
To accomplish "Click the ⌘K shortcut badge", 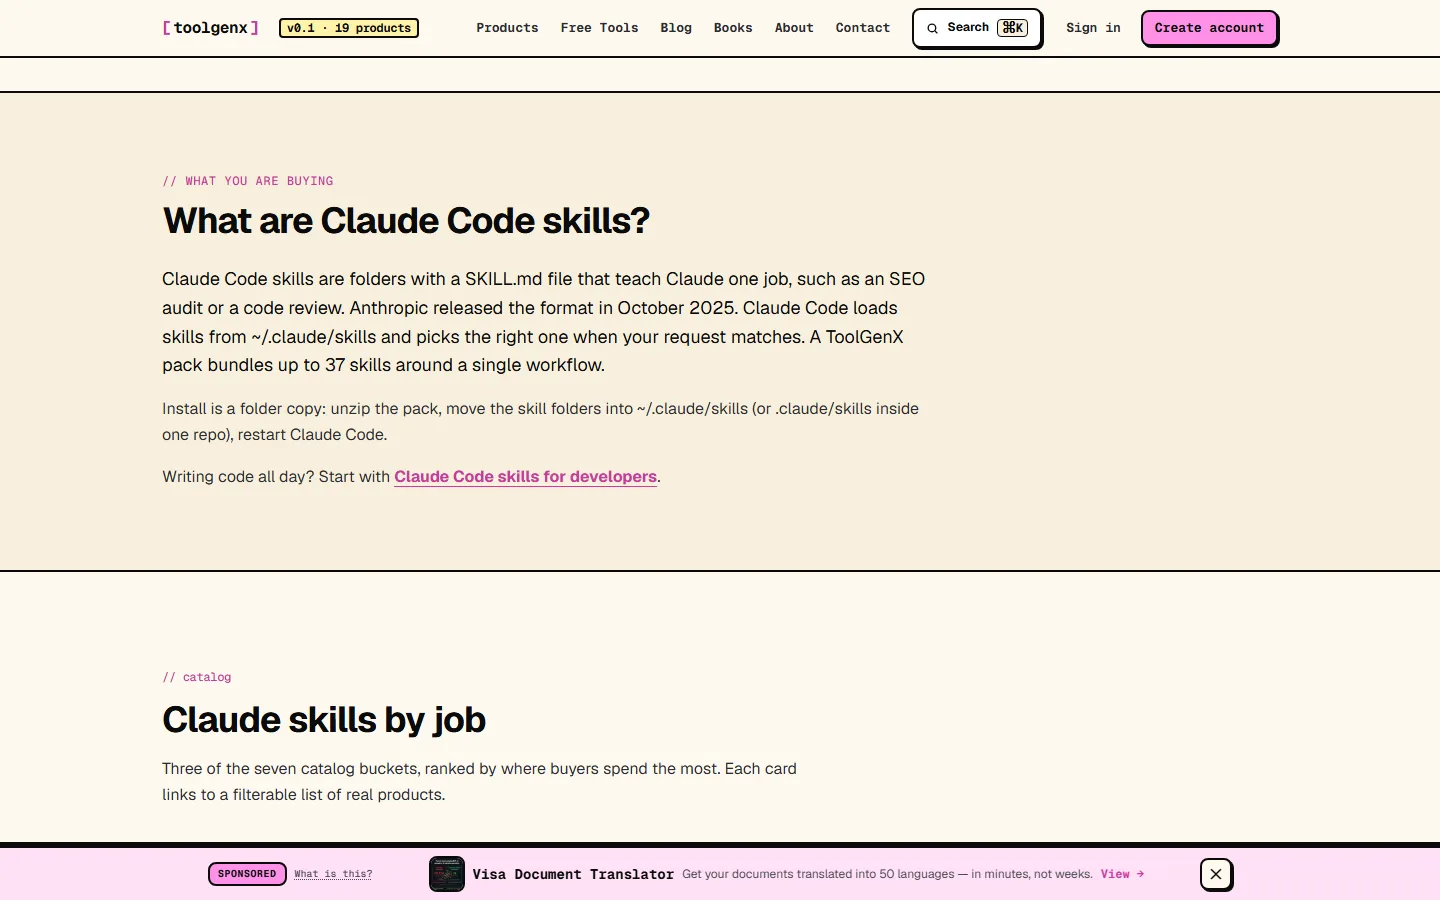I will point(1012,28).
